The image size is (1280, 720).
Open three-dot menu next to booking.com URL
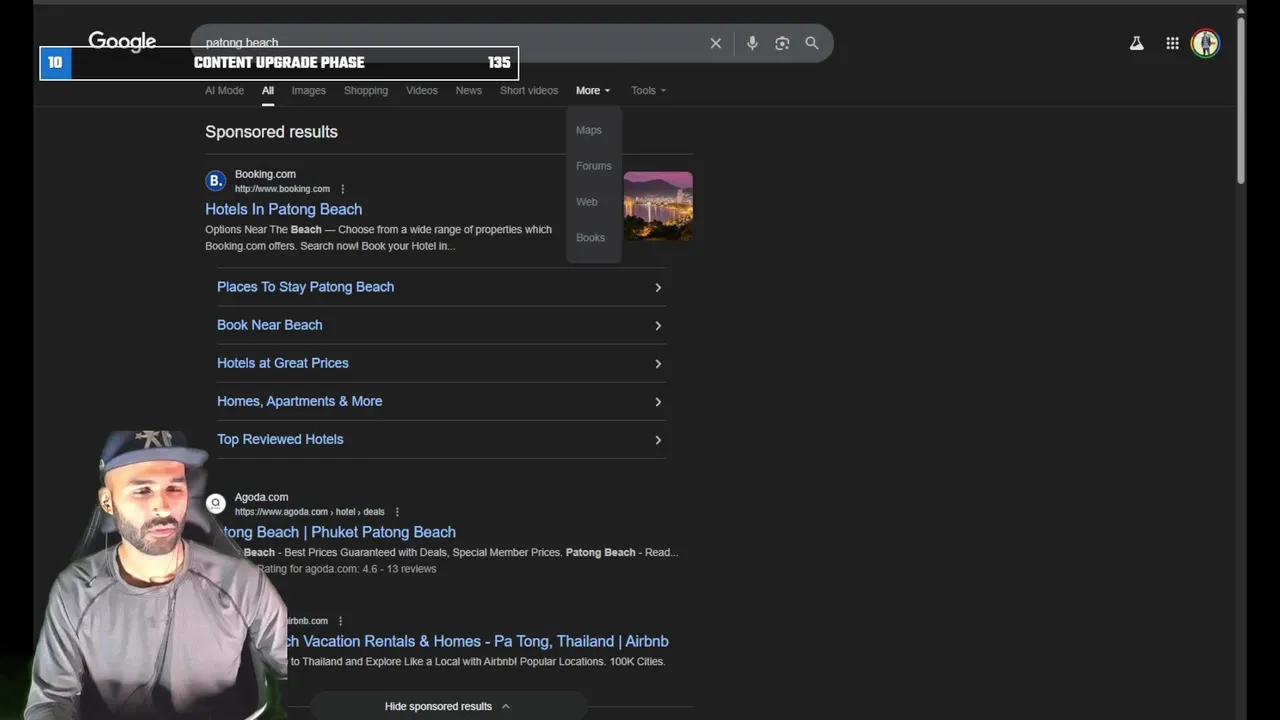click(x=343, y=189)
